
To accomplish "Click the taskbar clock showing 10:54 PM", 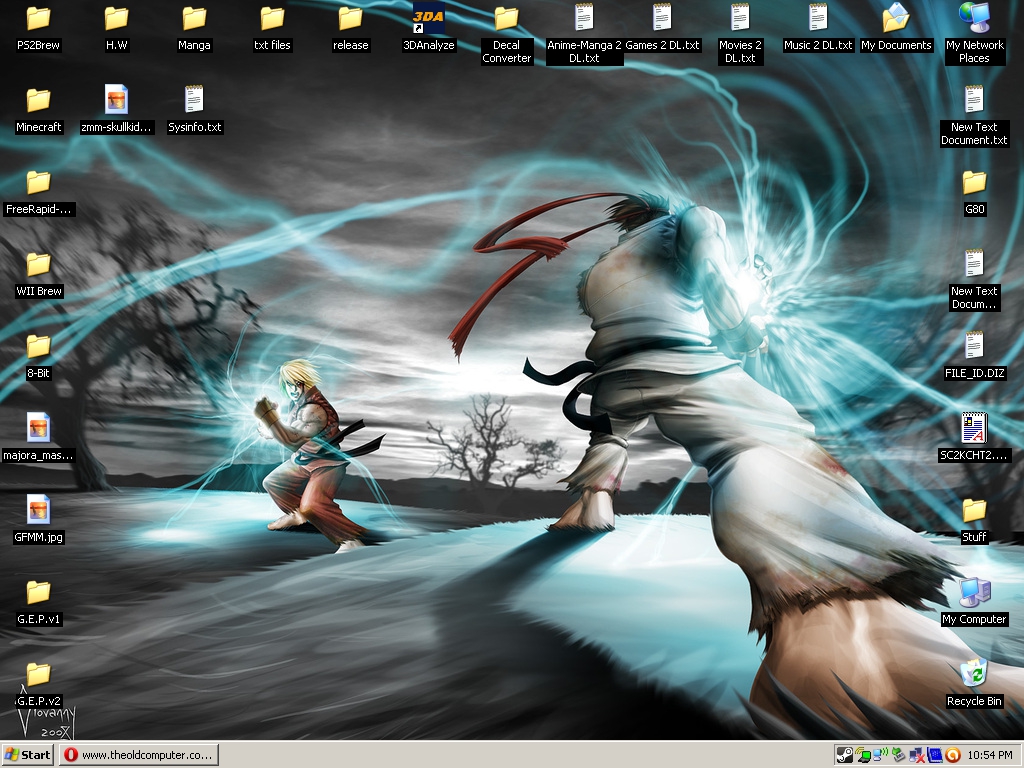I will point(990,755).
